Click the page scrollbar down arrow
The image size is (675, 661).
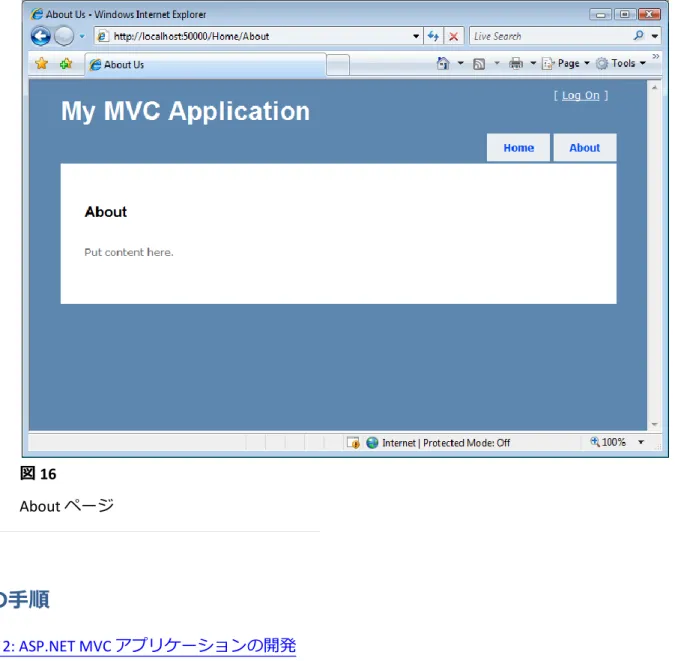pos(654,424)
